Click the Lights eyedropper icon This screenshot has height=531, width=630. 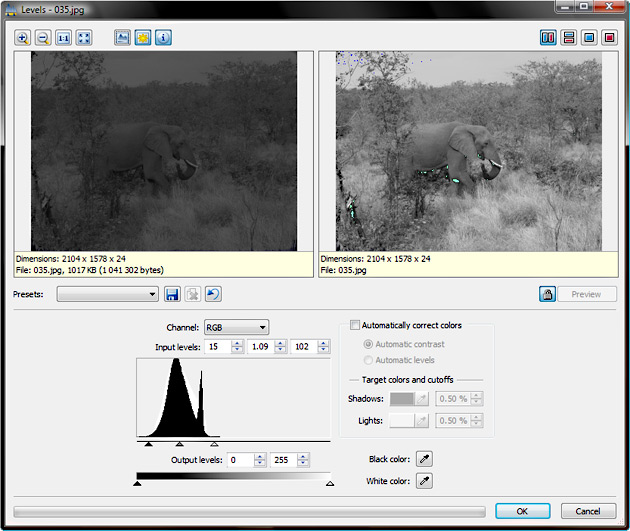tap(421, 421)
